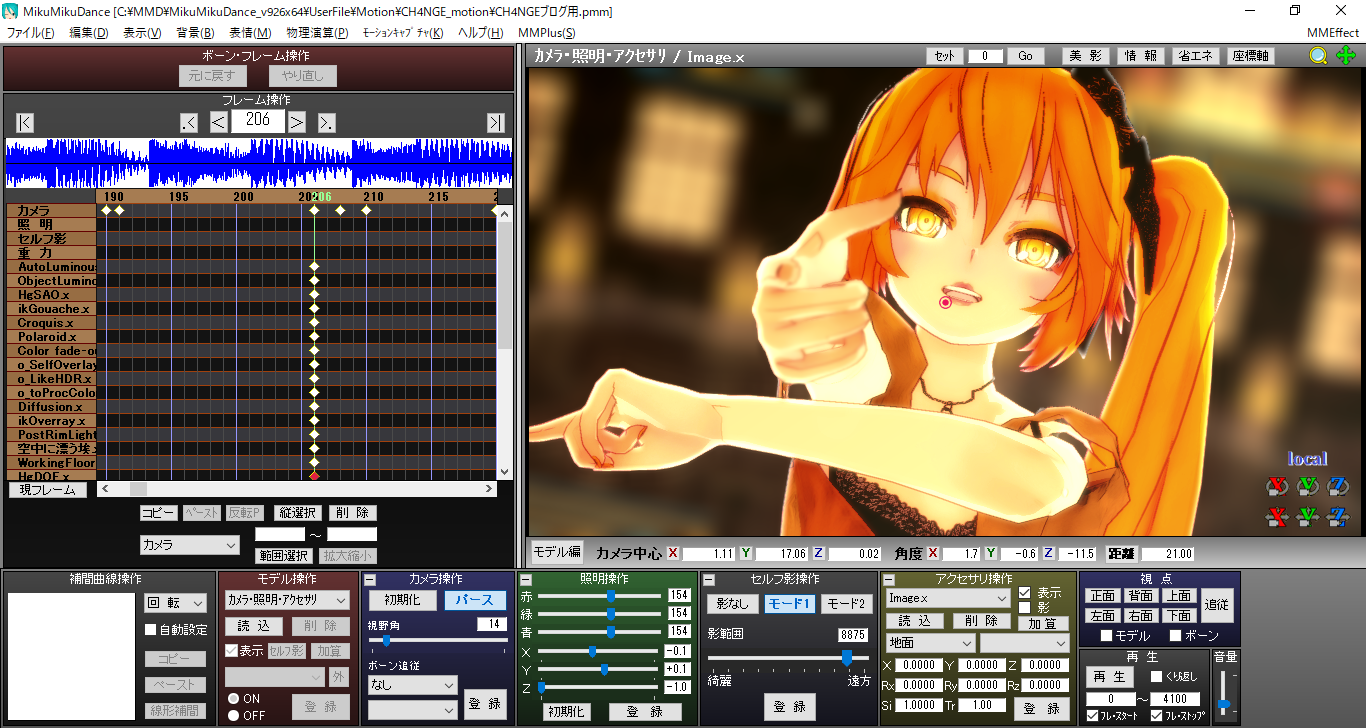Image resolution: width=1366 pixels, height=728 pixels.
Task: Go to the next keyframe with the >. button
Action: (x=327, y=122)
